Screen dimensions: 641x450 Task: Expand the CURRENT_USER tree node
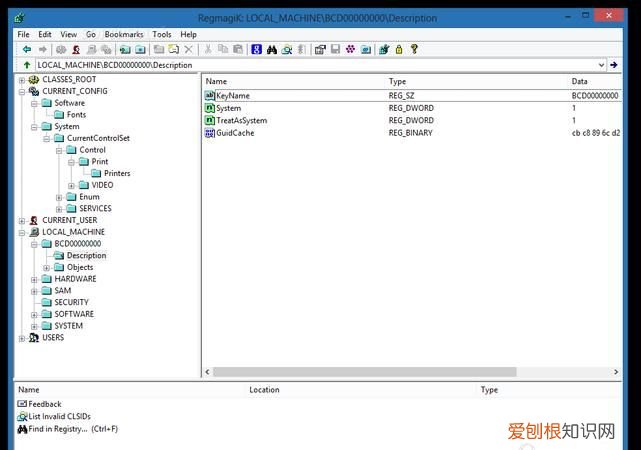coord(22,221)
